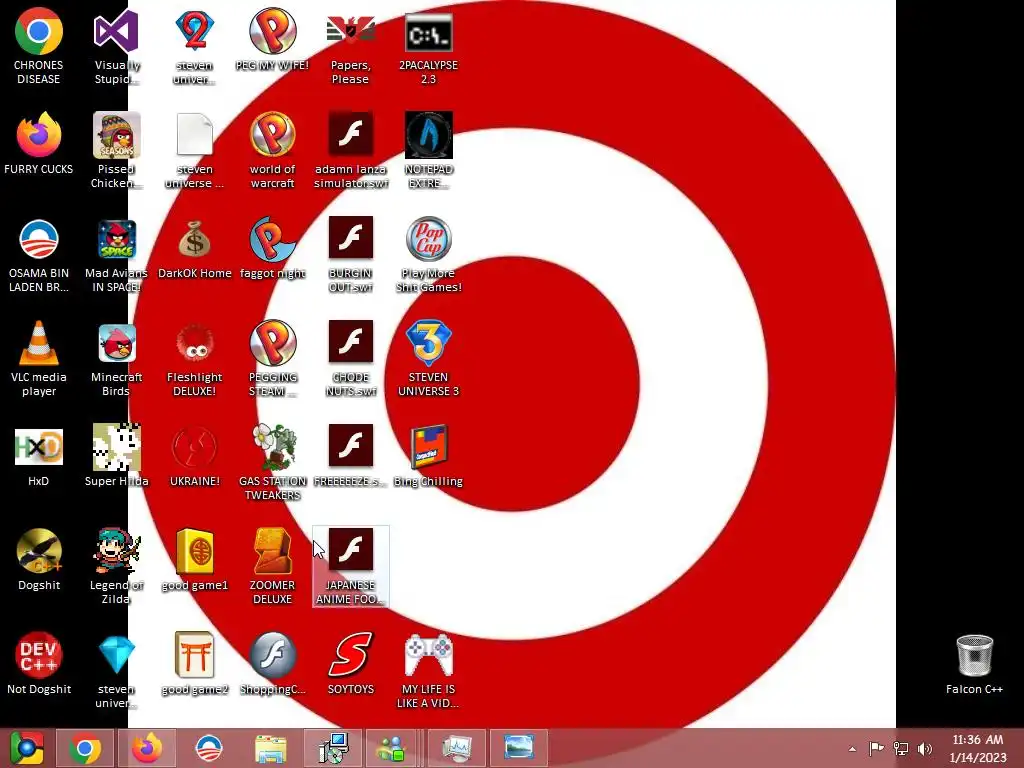The height and width of the screenshot is (768, 1024).
Task: Select the ShoppingC... flash player icon
Action: click(272, 665)
